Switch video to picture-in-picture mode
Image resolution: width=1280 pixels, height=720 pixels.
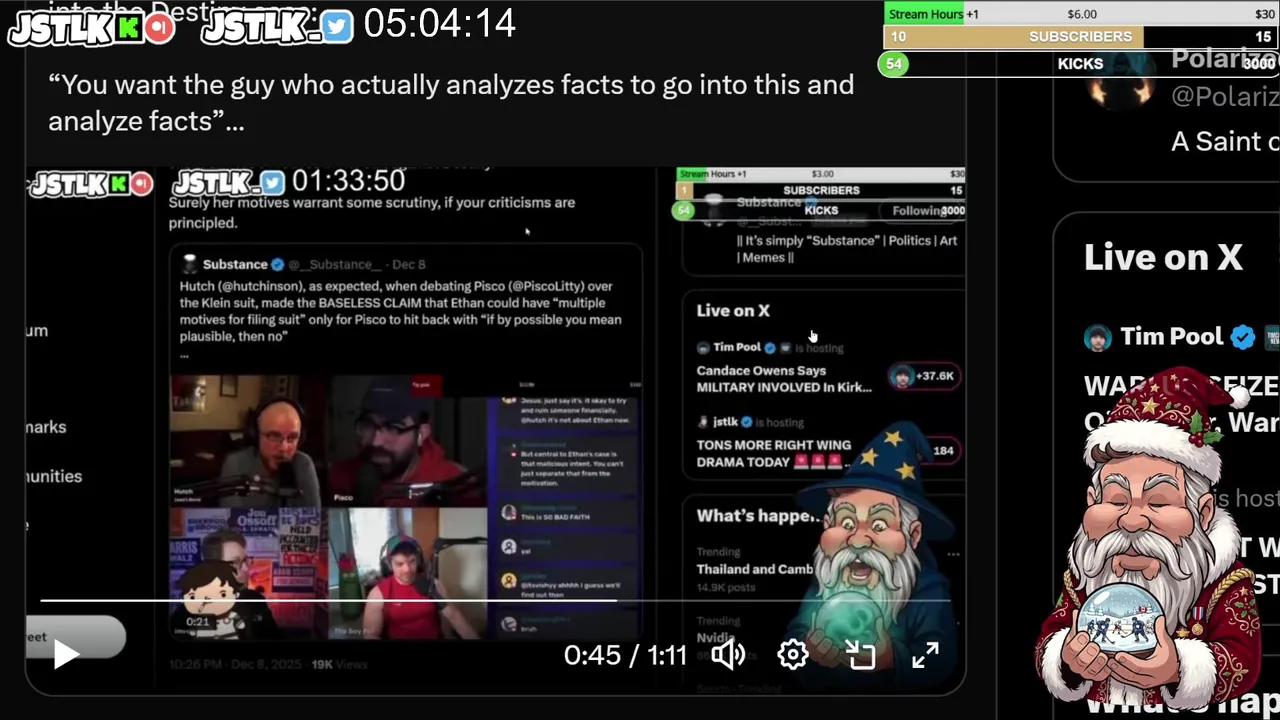point(860,655)
